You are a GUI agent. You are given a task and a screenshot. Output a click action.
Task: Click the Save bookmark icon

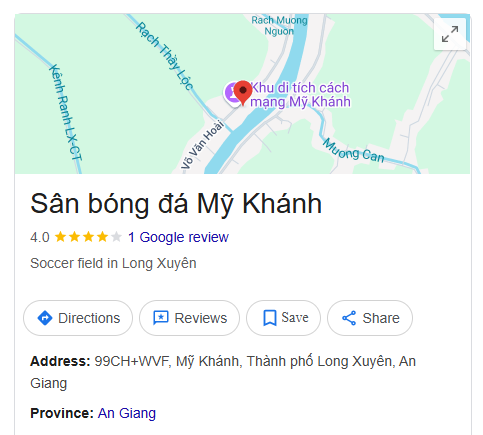(270, 318)
